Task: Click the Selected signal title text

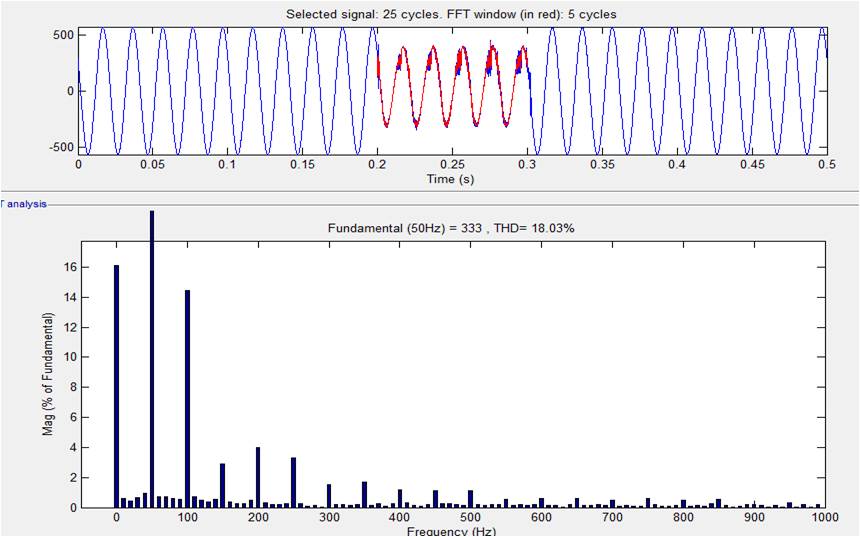Action: point(451,14)
